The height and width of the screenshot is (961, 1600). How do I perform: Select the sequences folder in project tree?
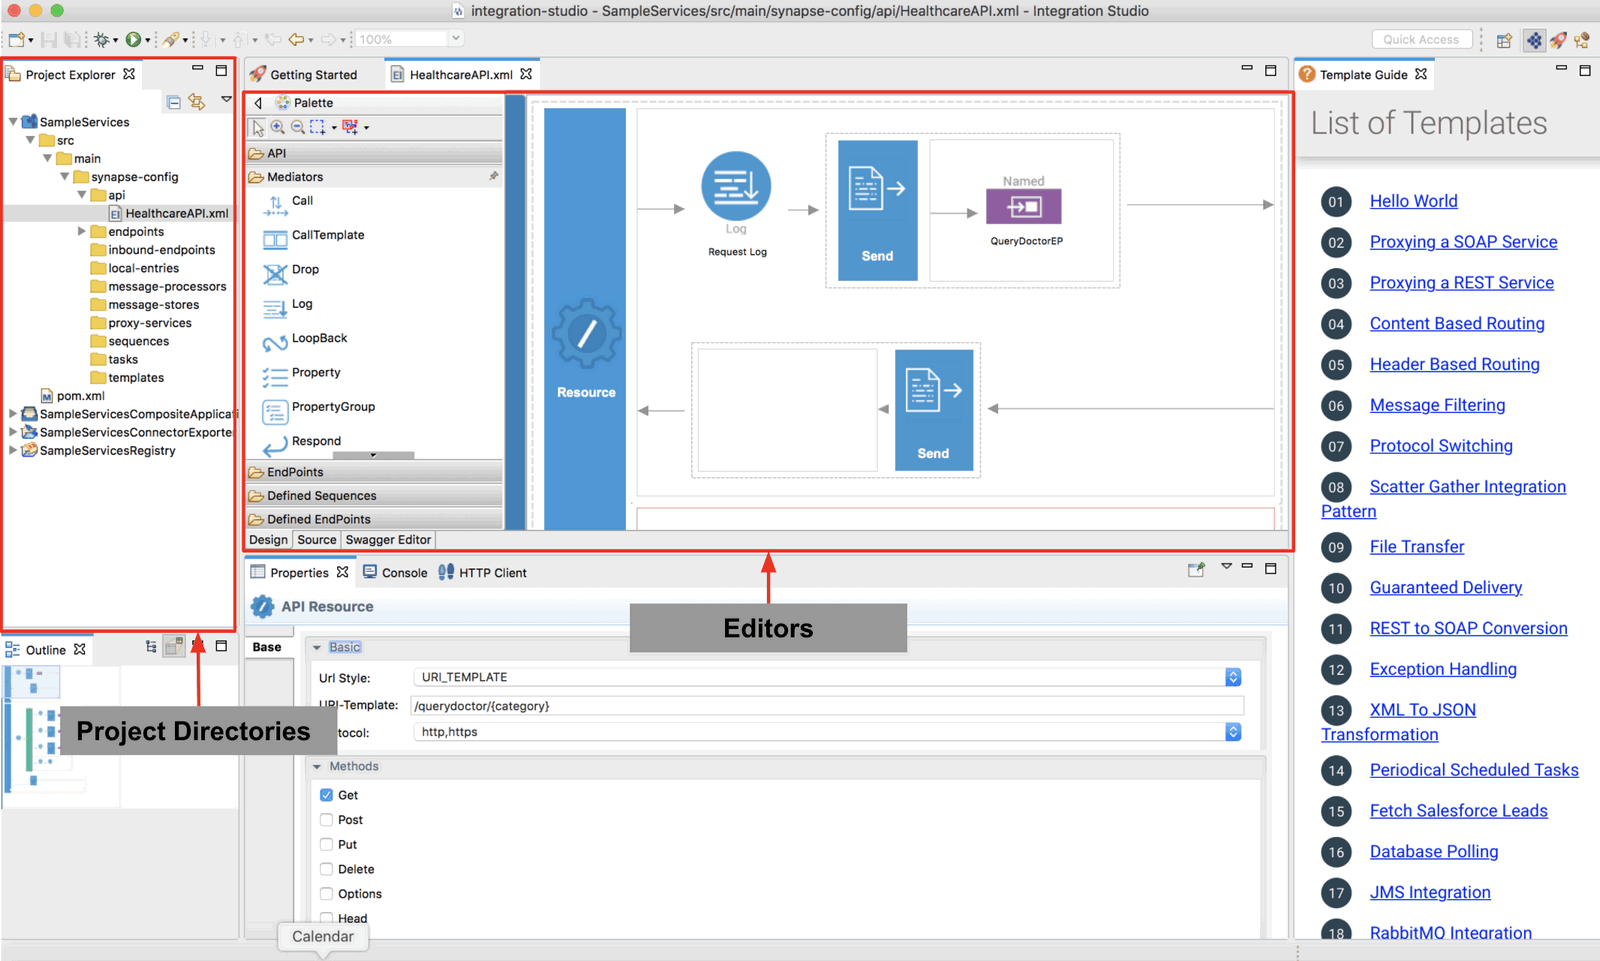130,342
